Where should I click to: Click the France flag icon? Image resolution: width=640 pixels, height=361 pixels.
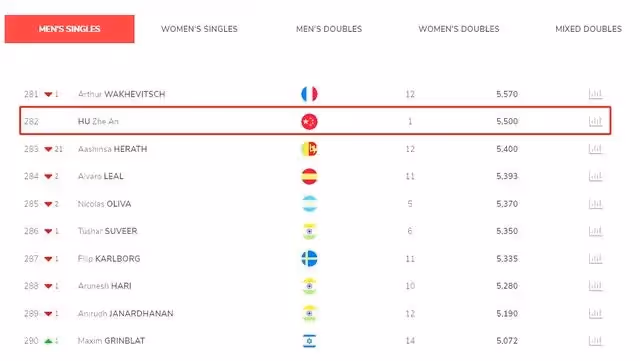309,94
